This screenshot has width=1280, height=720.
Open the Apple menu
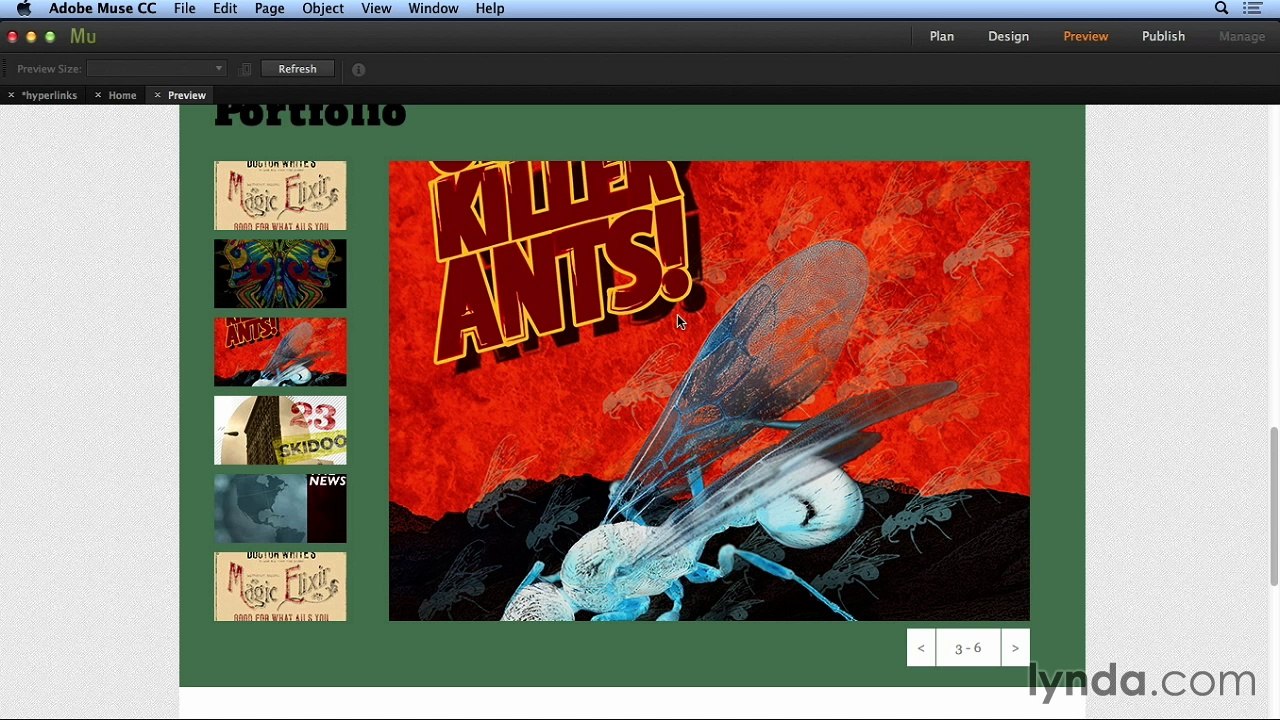[24, 9]
